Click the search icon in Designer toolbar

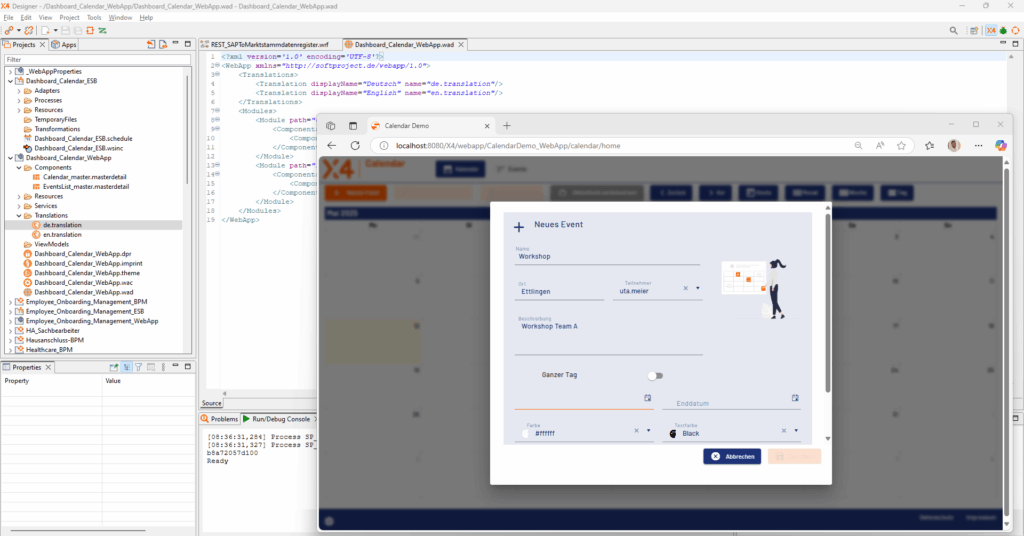[x=953, y=31]
